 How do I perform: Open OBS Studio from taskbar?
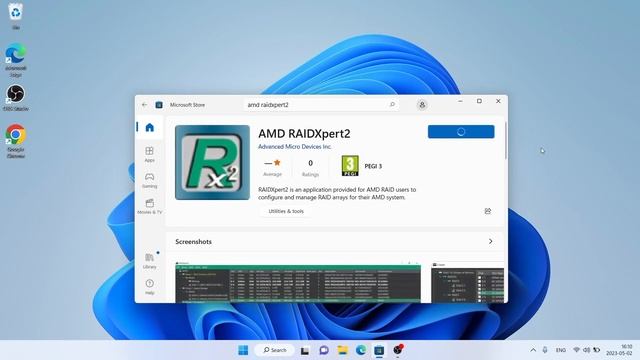tap(398, 350)
